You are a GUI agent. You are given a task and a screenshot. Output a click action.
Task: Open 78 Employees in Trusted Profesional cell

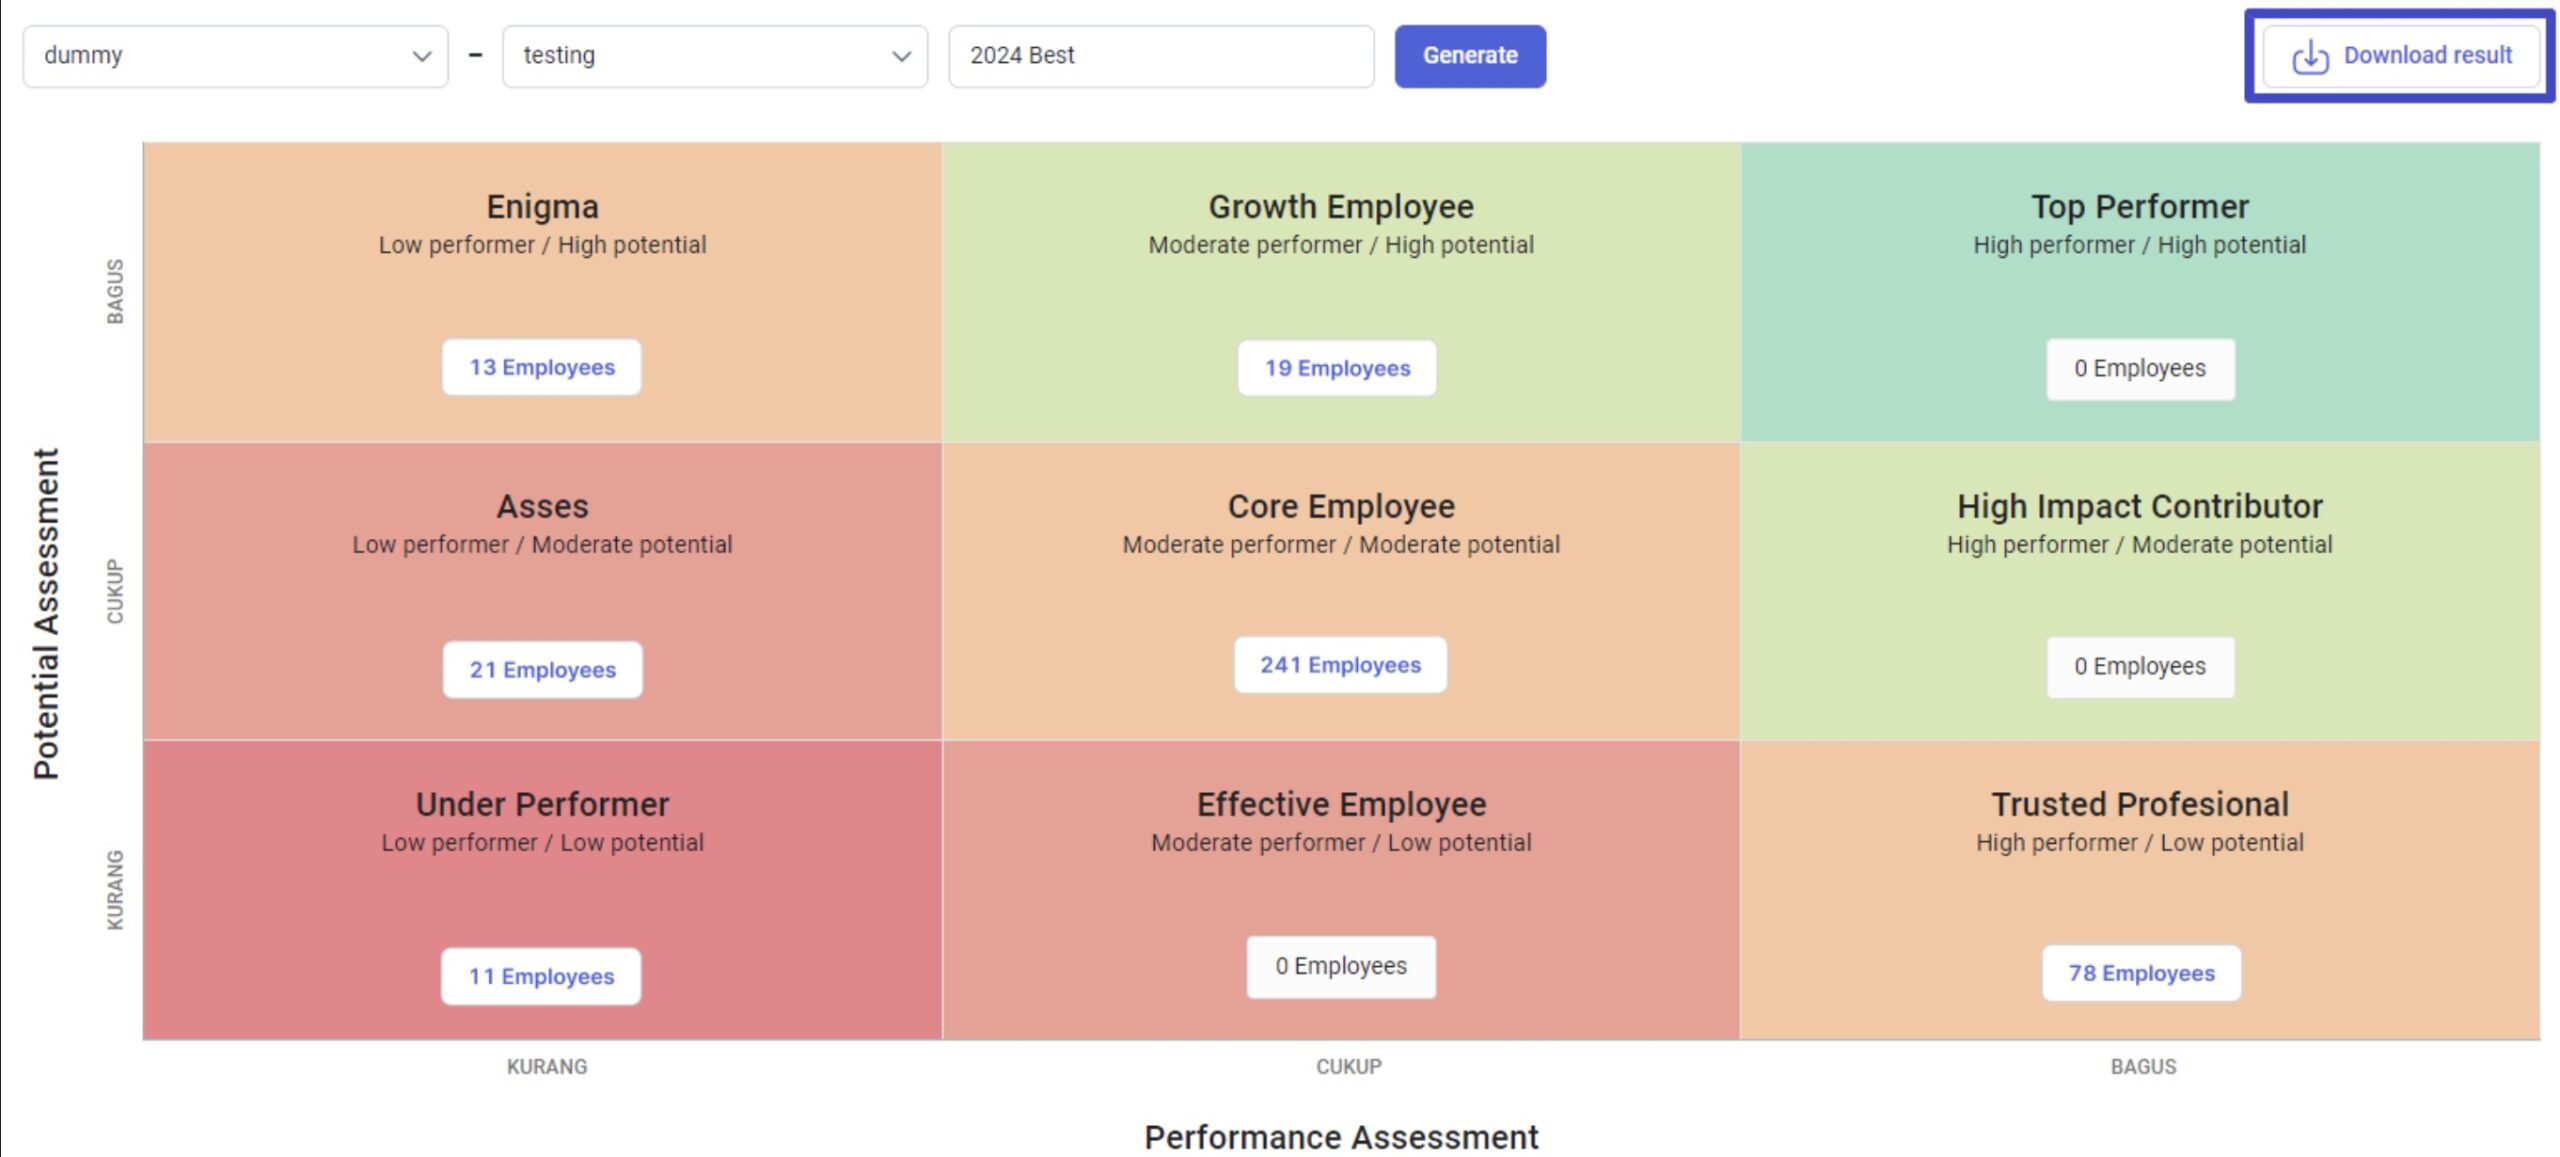2140,973
